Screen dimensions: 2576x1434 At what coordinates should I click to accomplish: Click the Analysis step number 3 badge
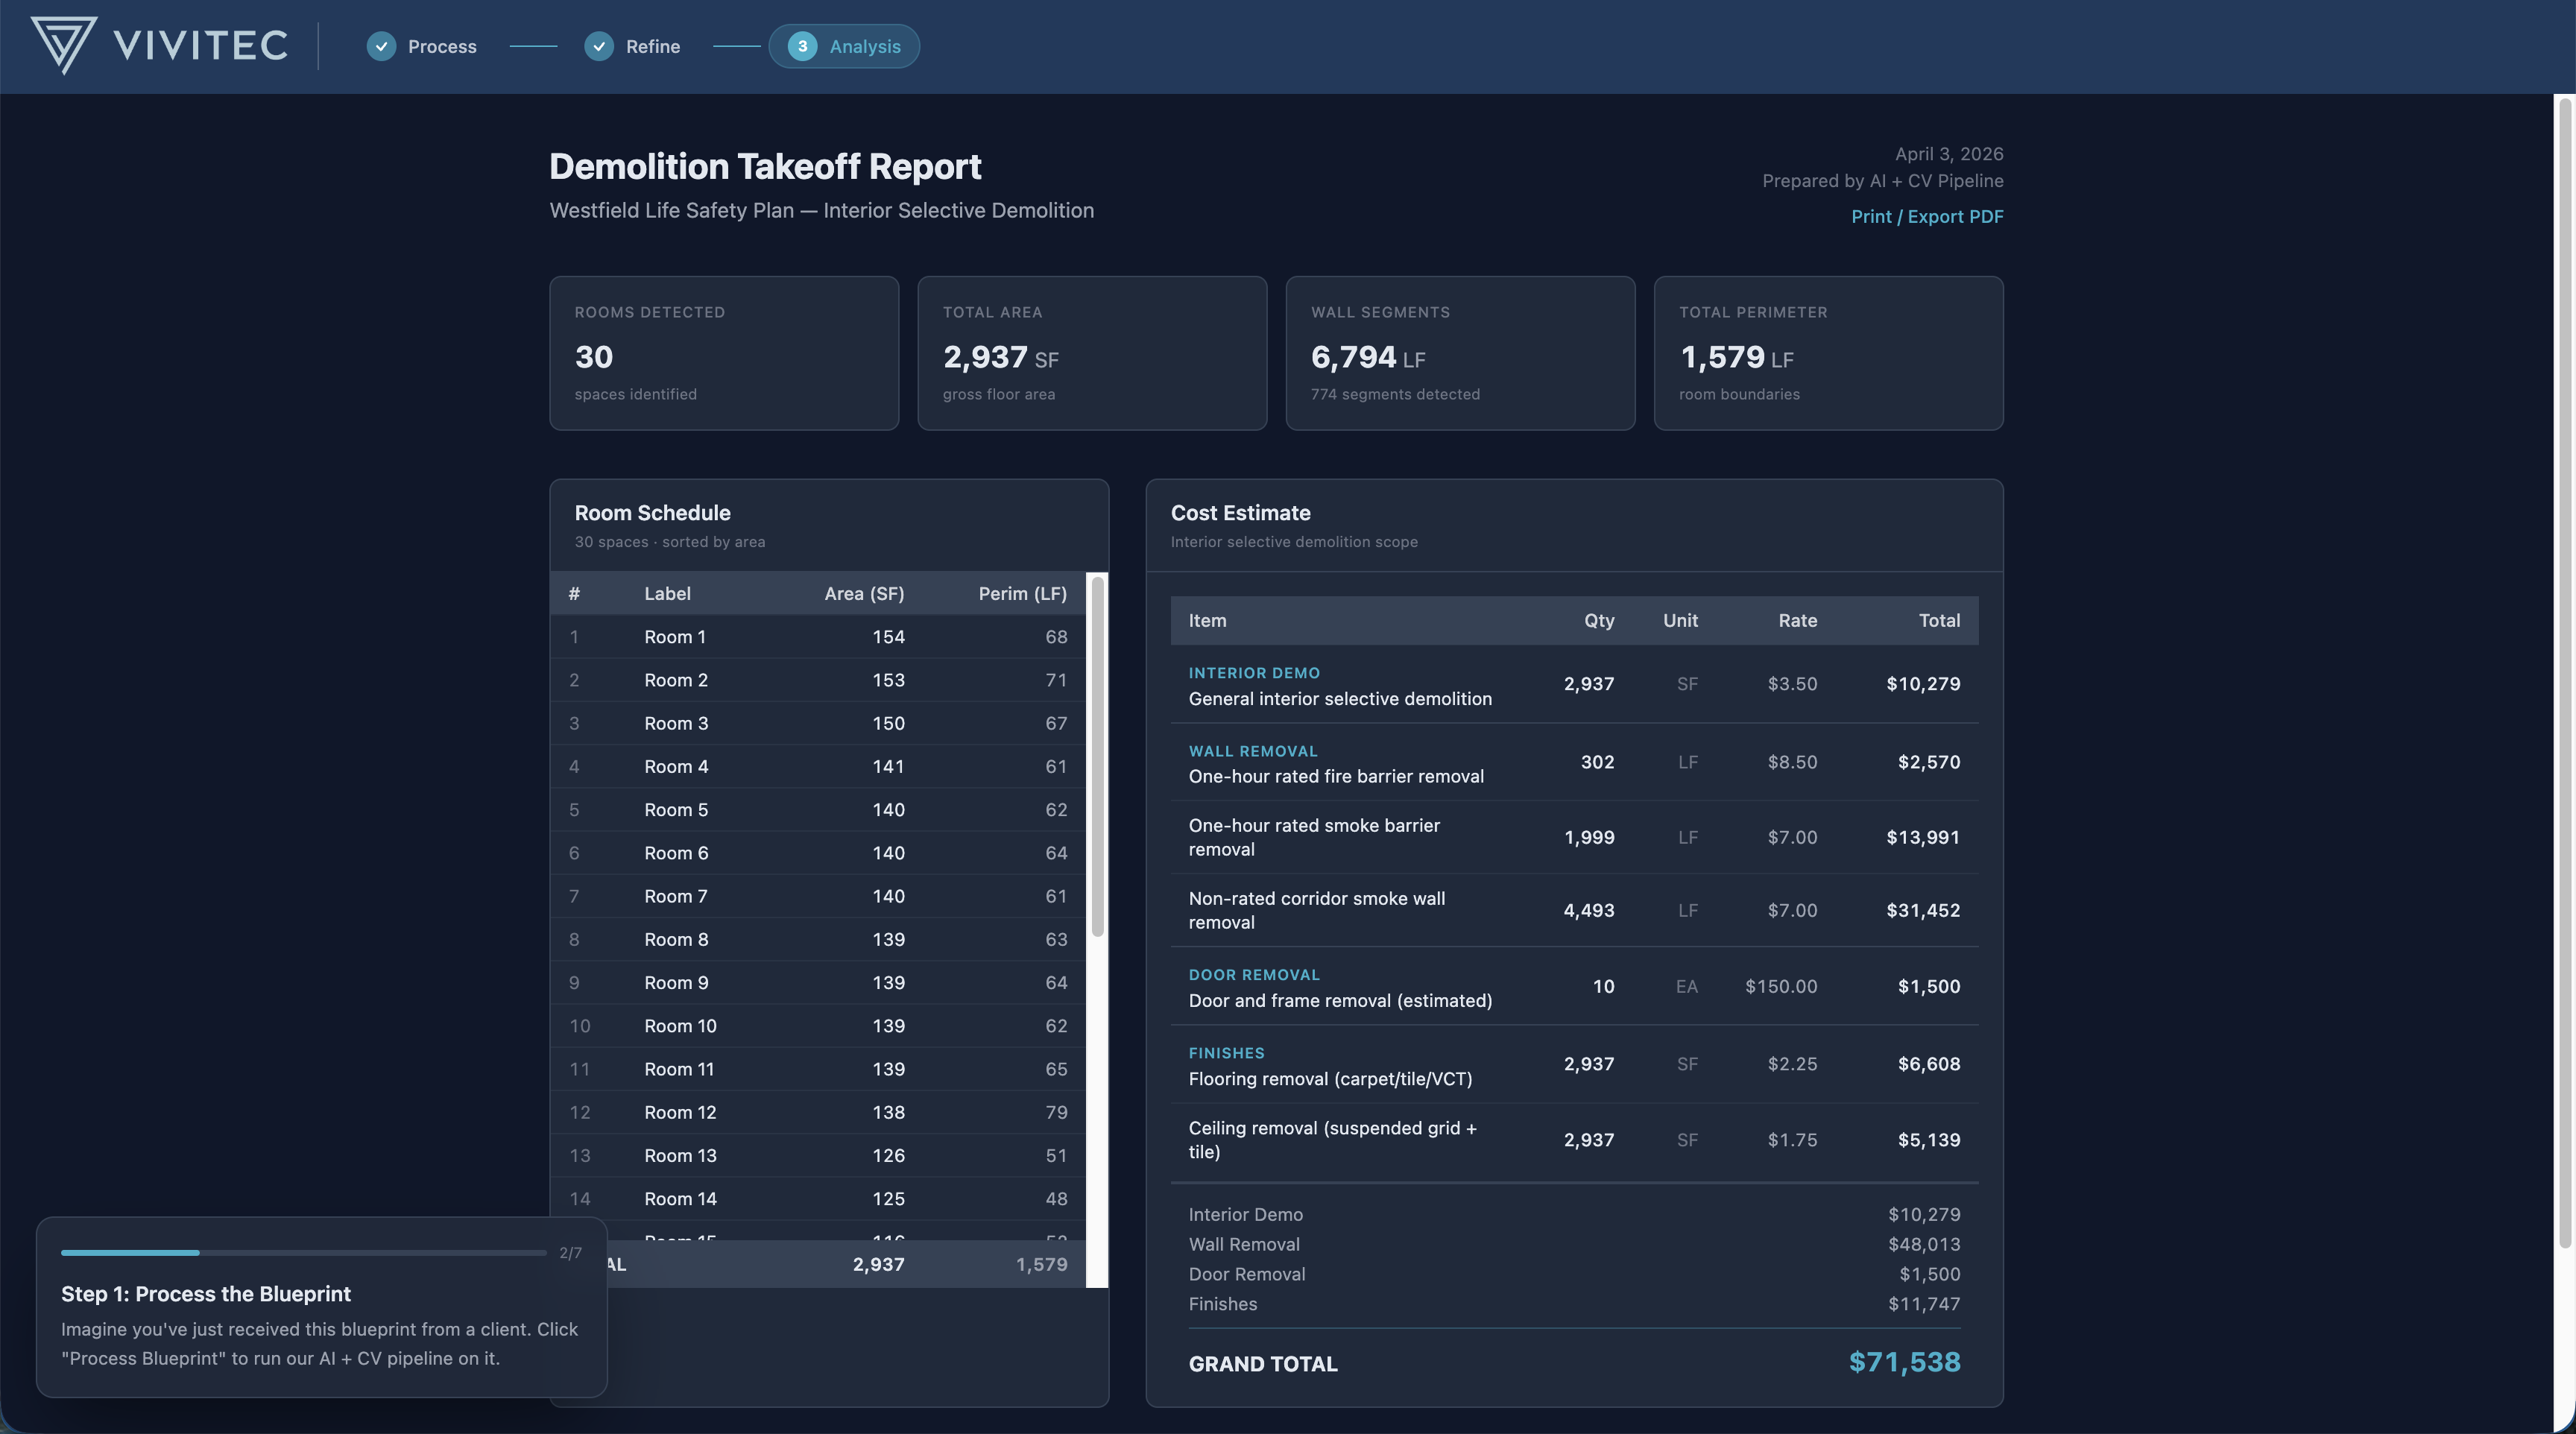[x=802, y=46]
